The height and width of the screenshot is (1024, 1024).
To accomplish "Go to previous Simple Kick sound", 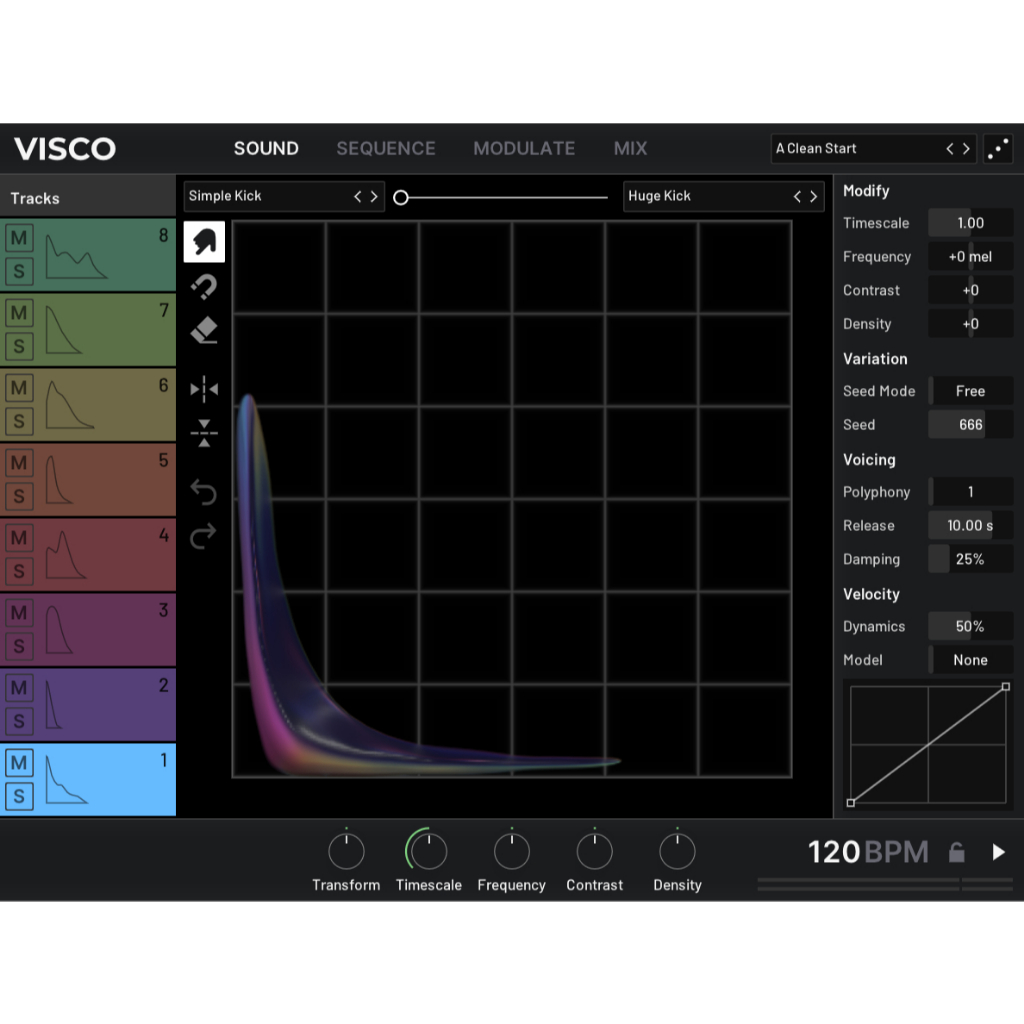I will pyautogui.click(x=357, y=197).
